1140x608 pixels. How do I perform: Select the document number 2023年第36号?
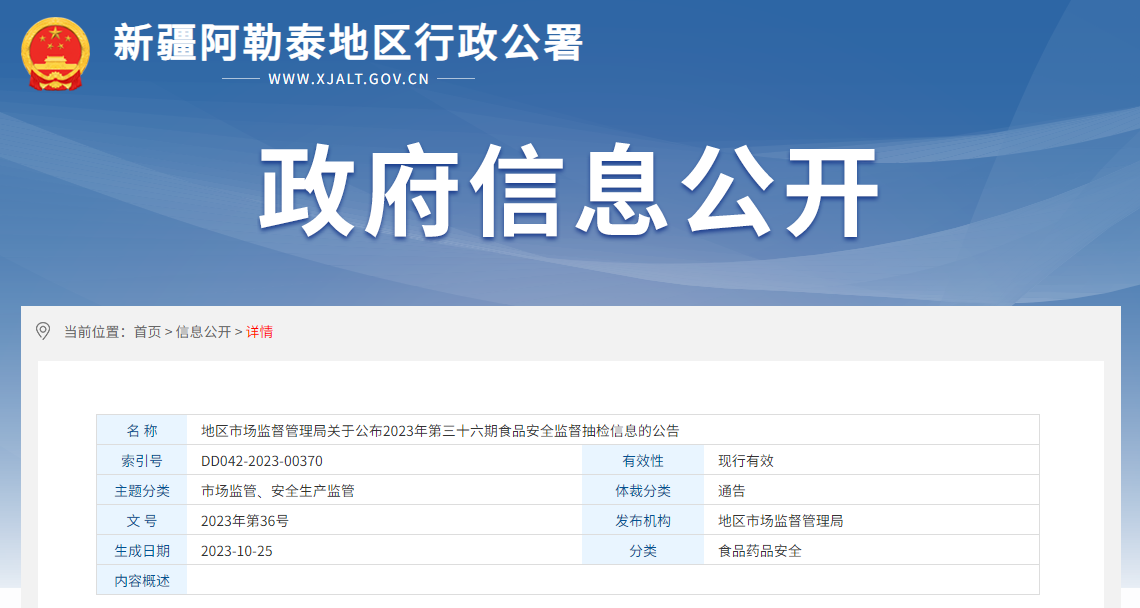tap(245, 521)
